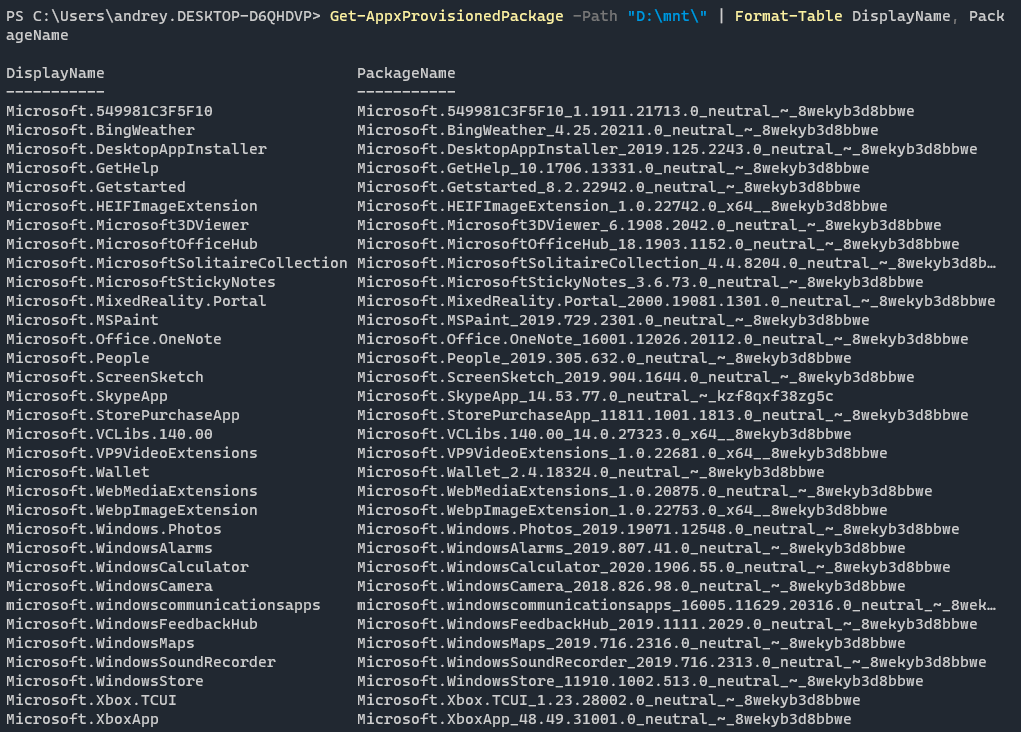
Task: Click package name GetHelp_10.1706.13331.0
Action: [613, 168]
